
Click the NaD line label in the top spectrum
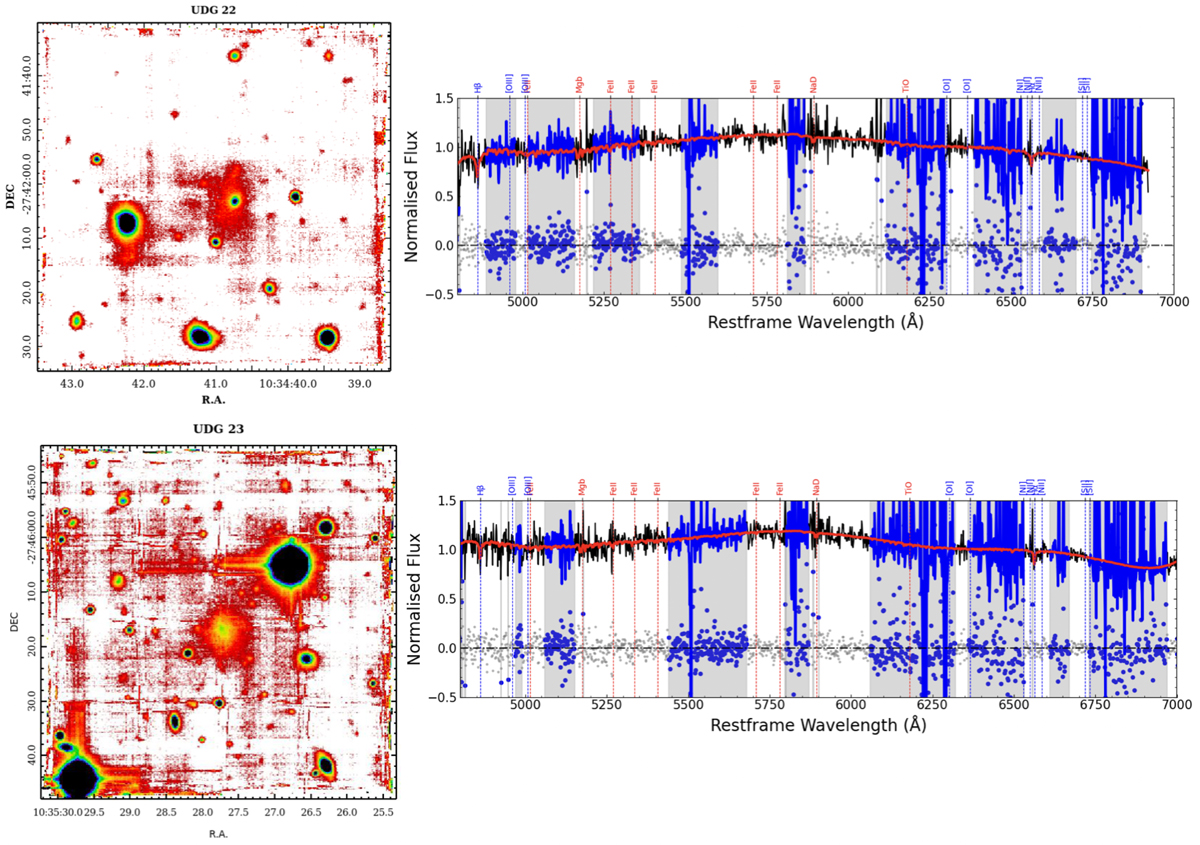click(x=813, y=86)
